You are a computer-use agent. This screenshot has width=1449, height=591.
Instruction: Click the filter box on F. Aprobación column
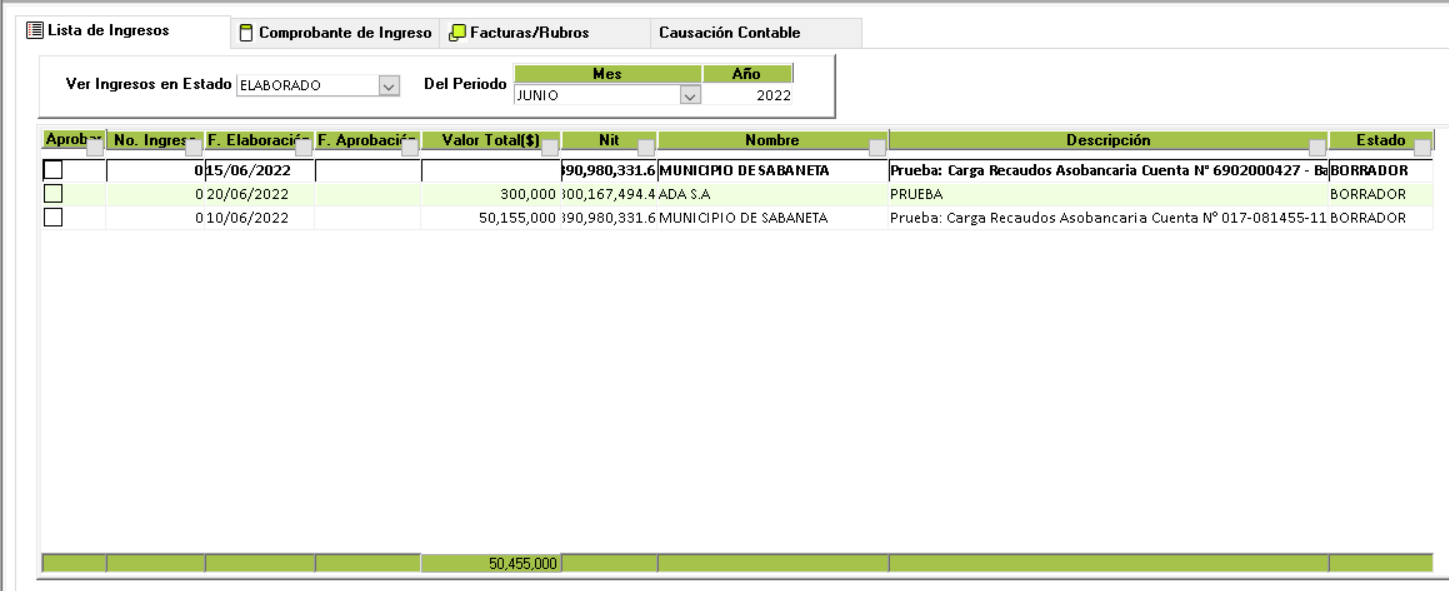point(410,148)
